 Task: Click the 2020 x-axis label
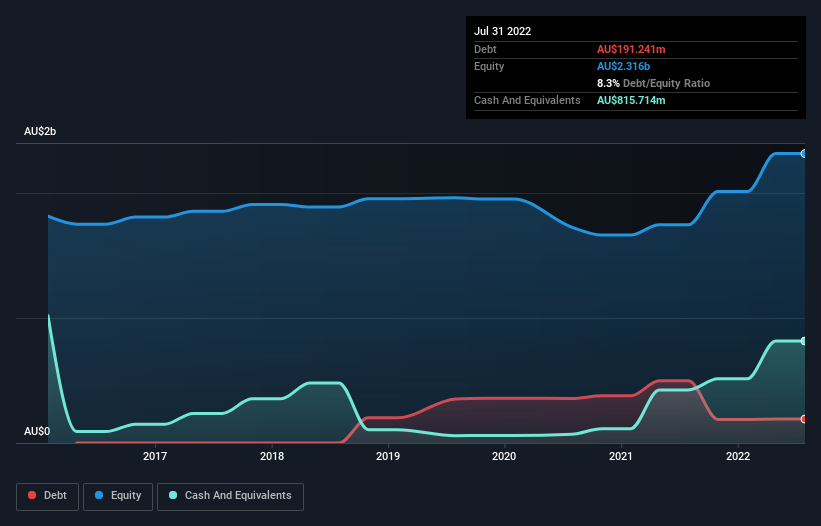(504, 456)
